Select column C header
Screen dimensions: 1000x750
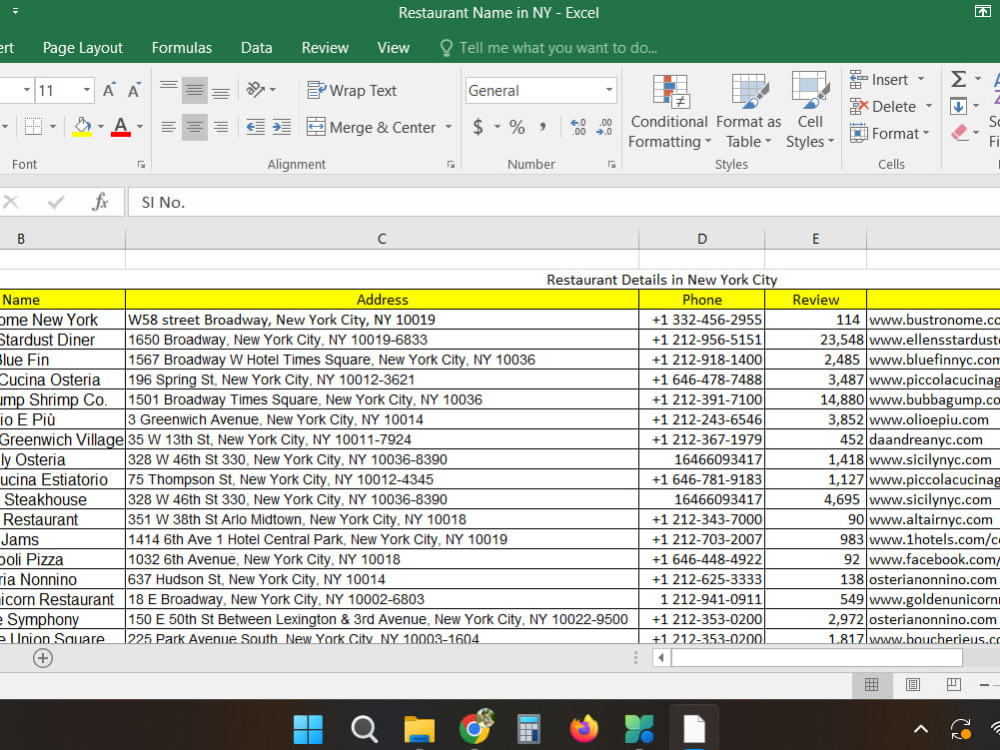pyautogui.click(x=381, y=239)
